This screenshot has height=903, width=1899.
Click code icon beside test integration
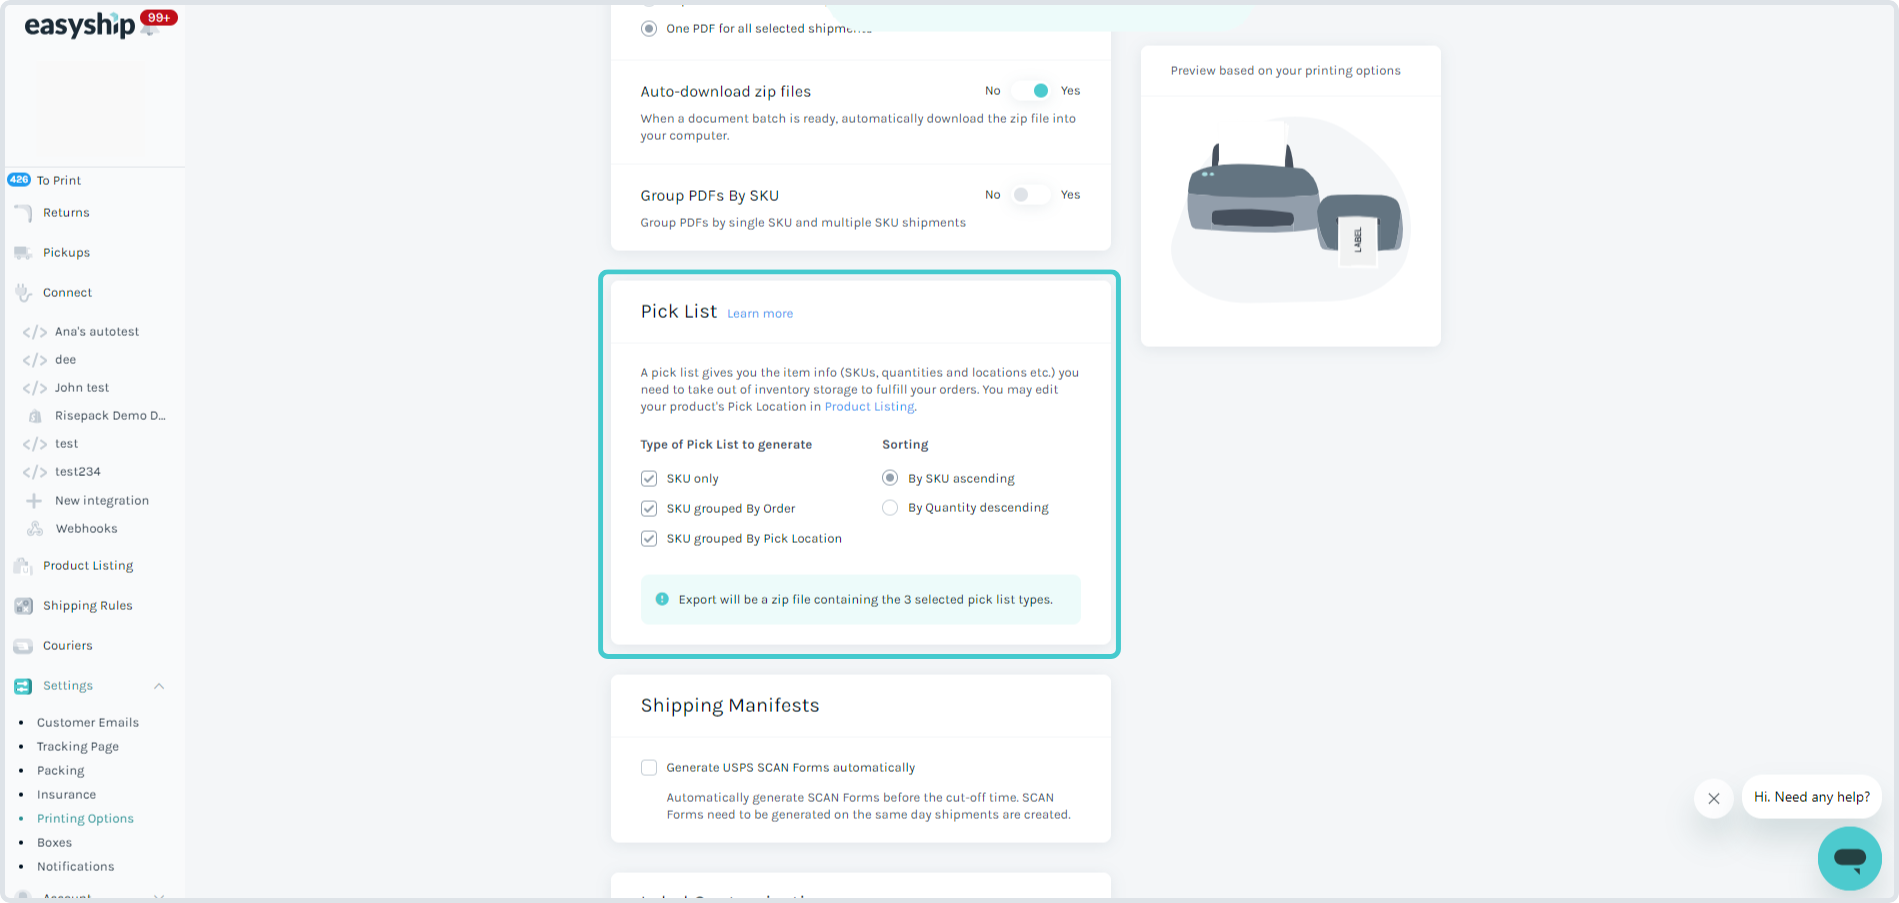tap(35, 444)
